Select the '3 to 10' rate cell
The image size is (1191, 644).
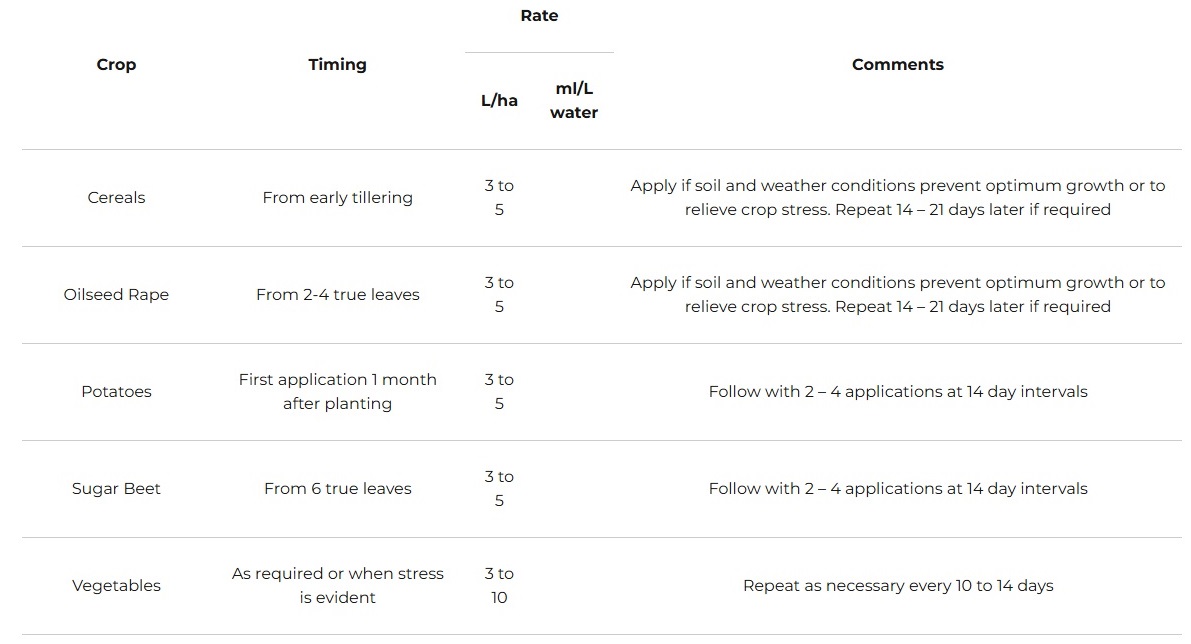[499, 586]
